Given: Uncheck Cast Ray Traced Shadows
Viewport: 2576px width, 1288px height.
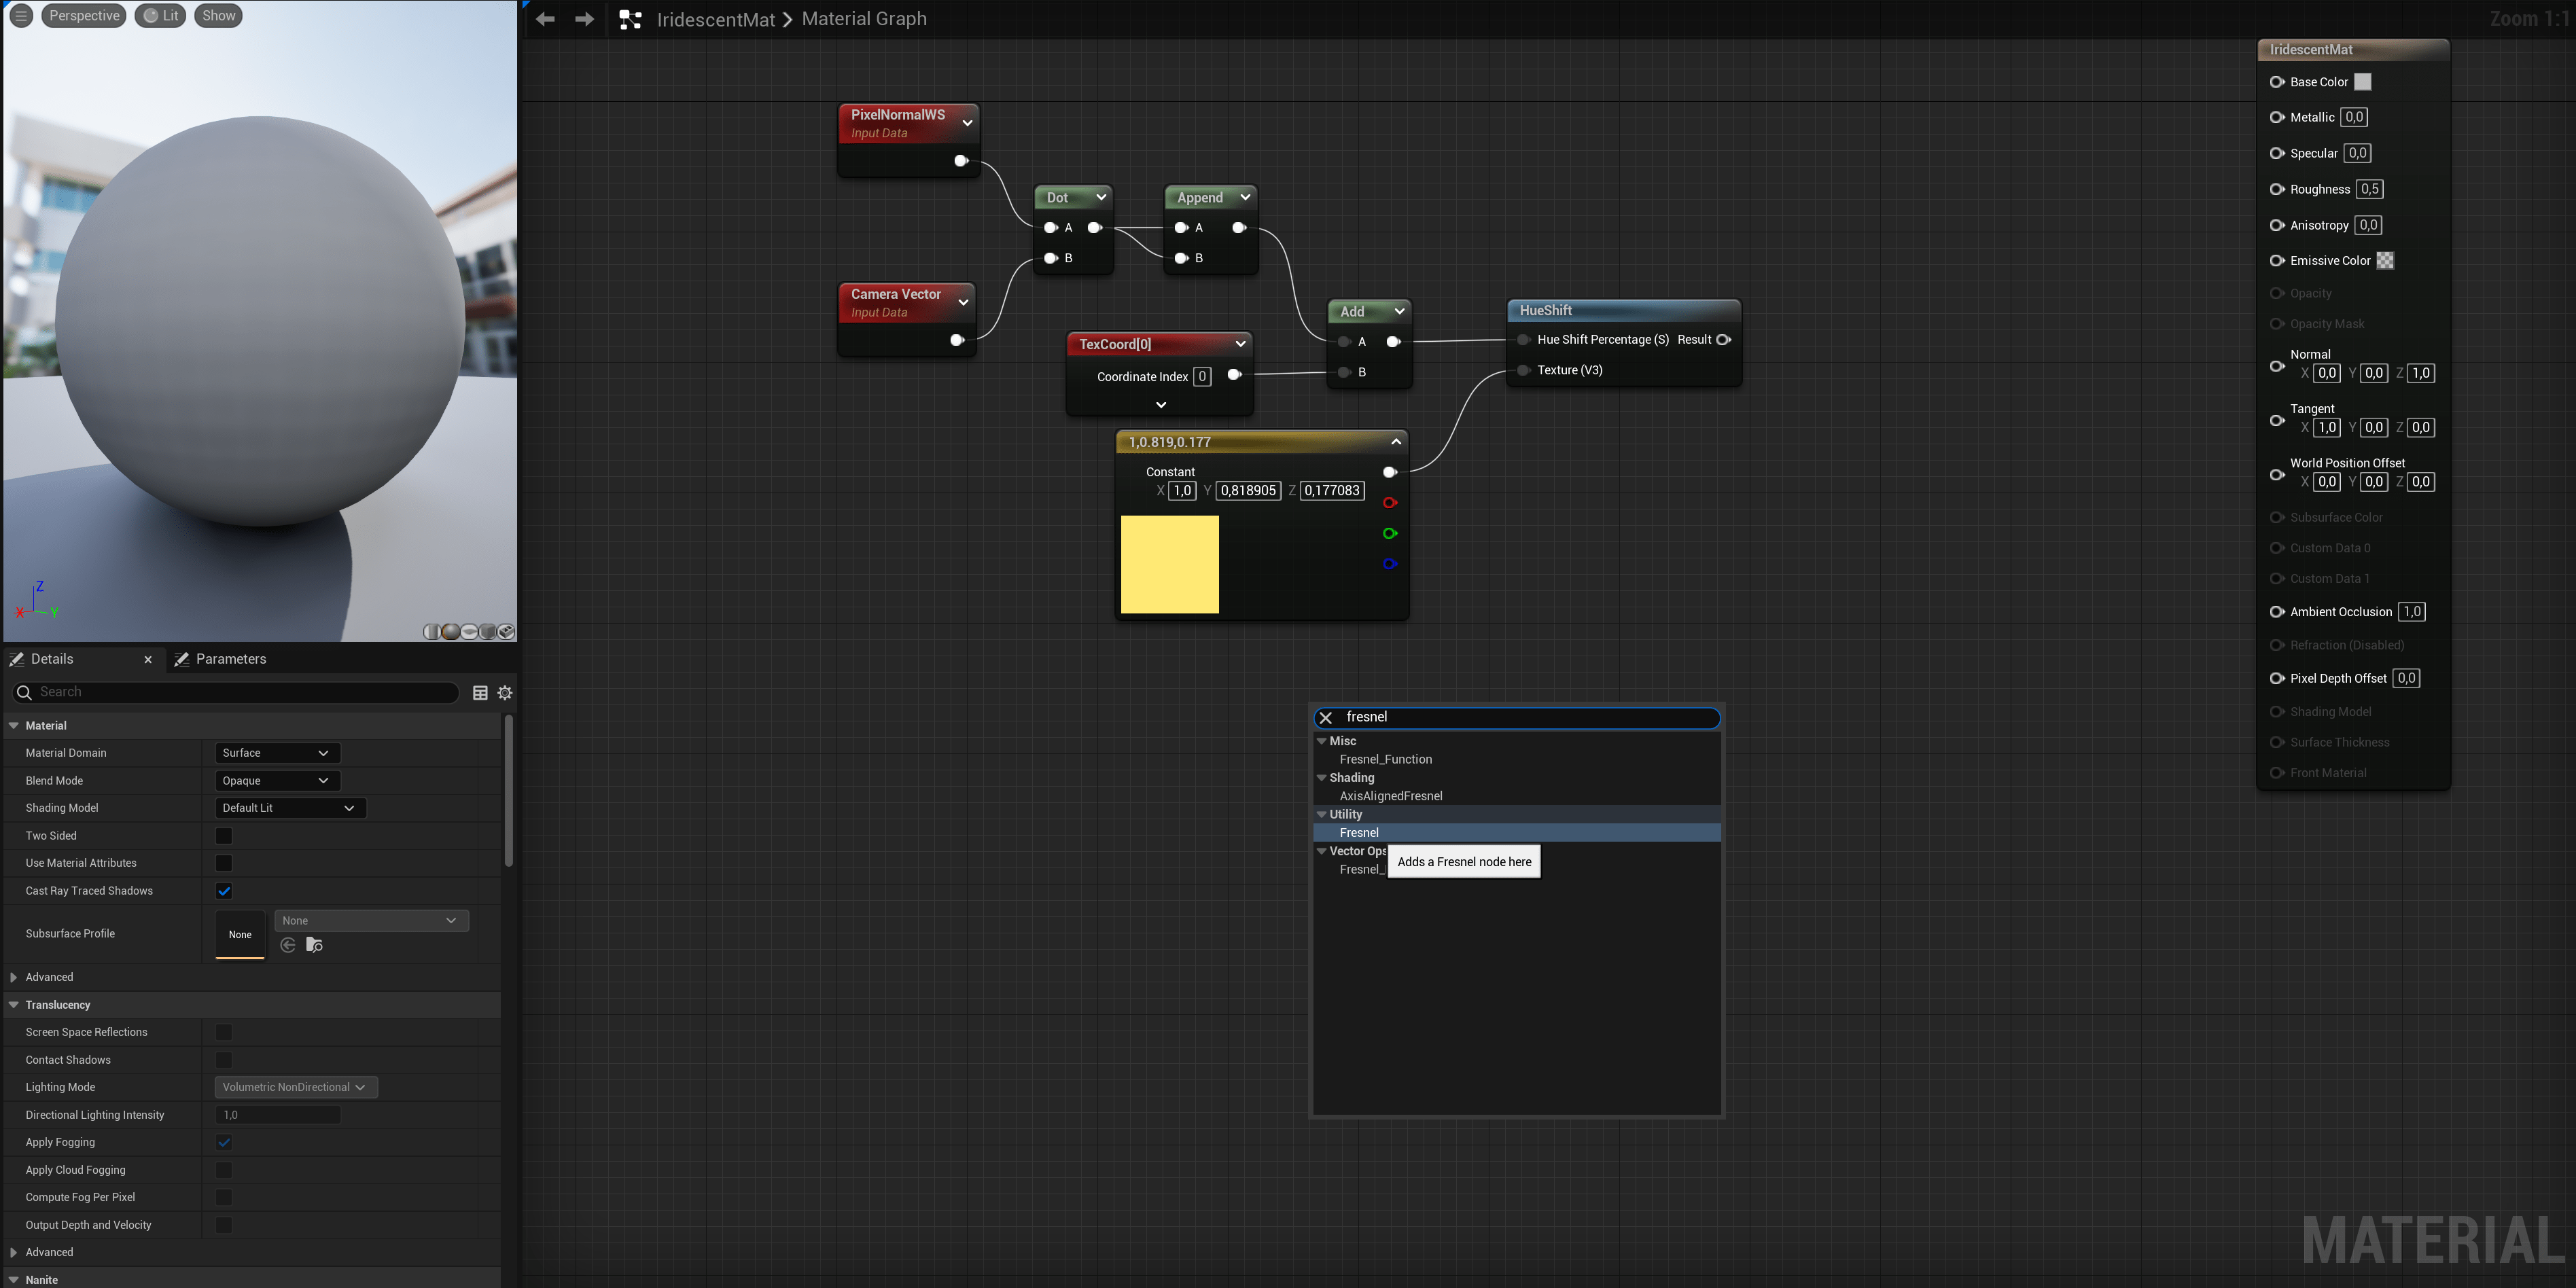Looking at the screenshot, I should coord(224,890).
